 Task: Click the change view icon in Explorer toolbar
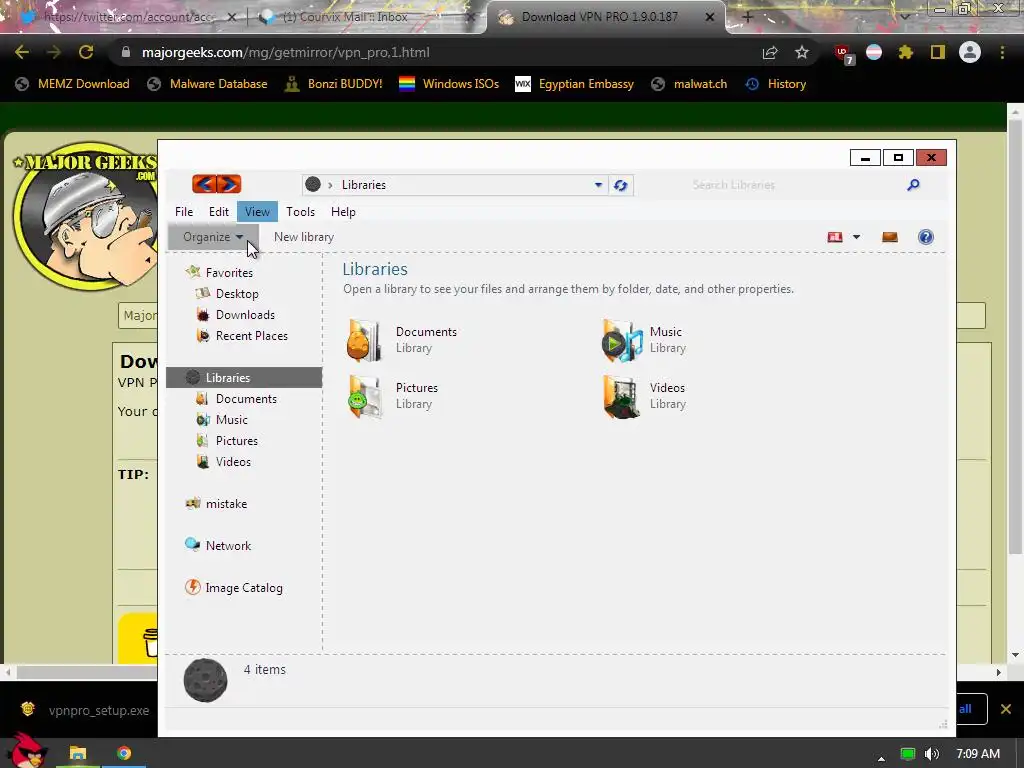(x=835, y=237)
